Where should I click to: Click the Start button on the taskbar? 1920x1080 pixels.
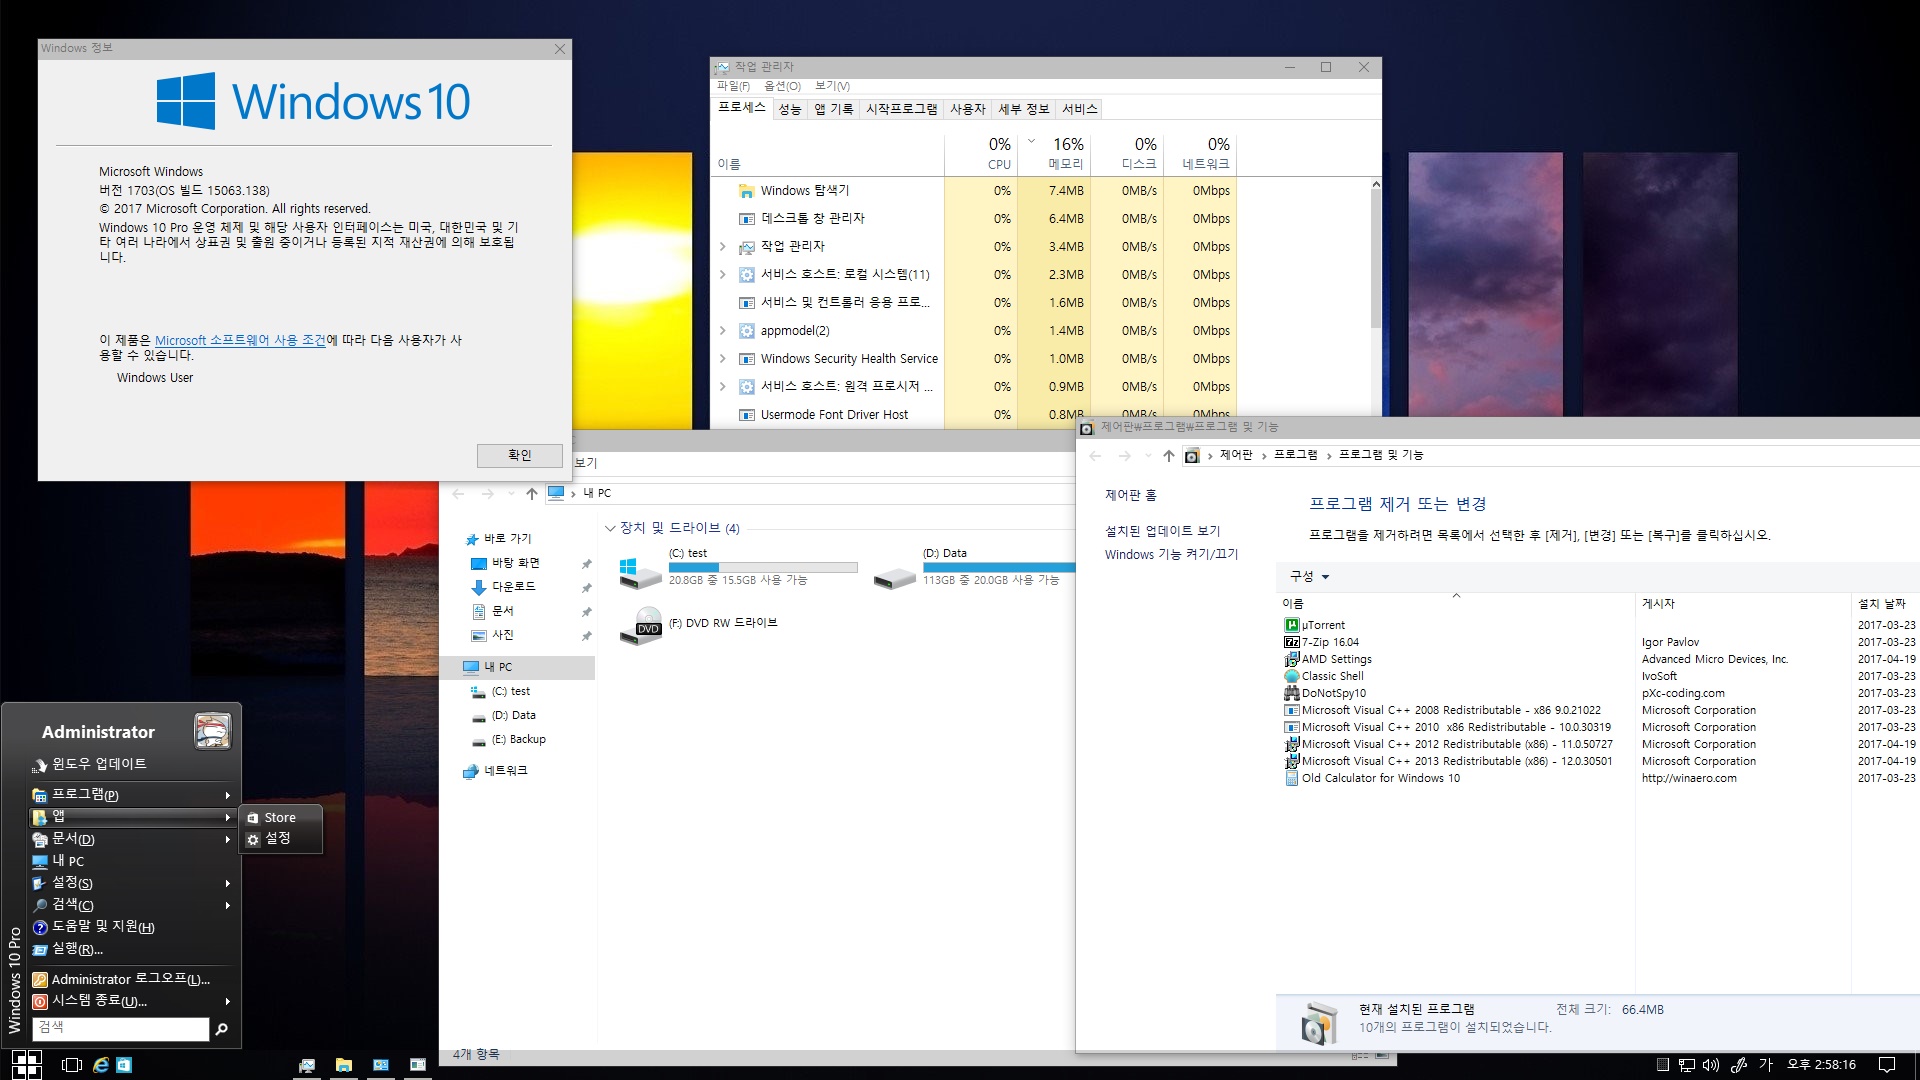26,1064
